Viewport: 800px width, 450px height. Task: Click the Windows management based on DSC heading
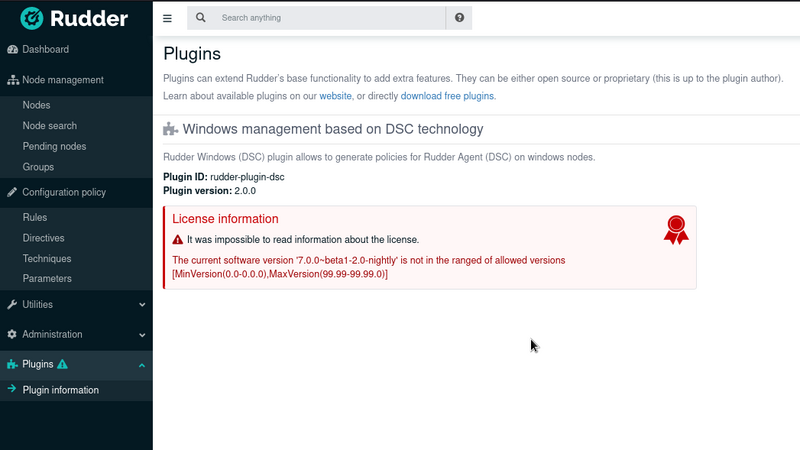coord(333,129)
